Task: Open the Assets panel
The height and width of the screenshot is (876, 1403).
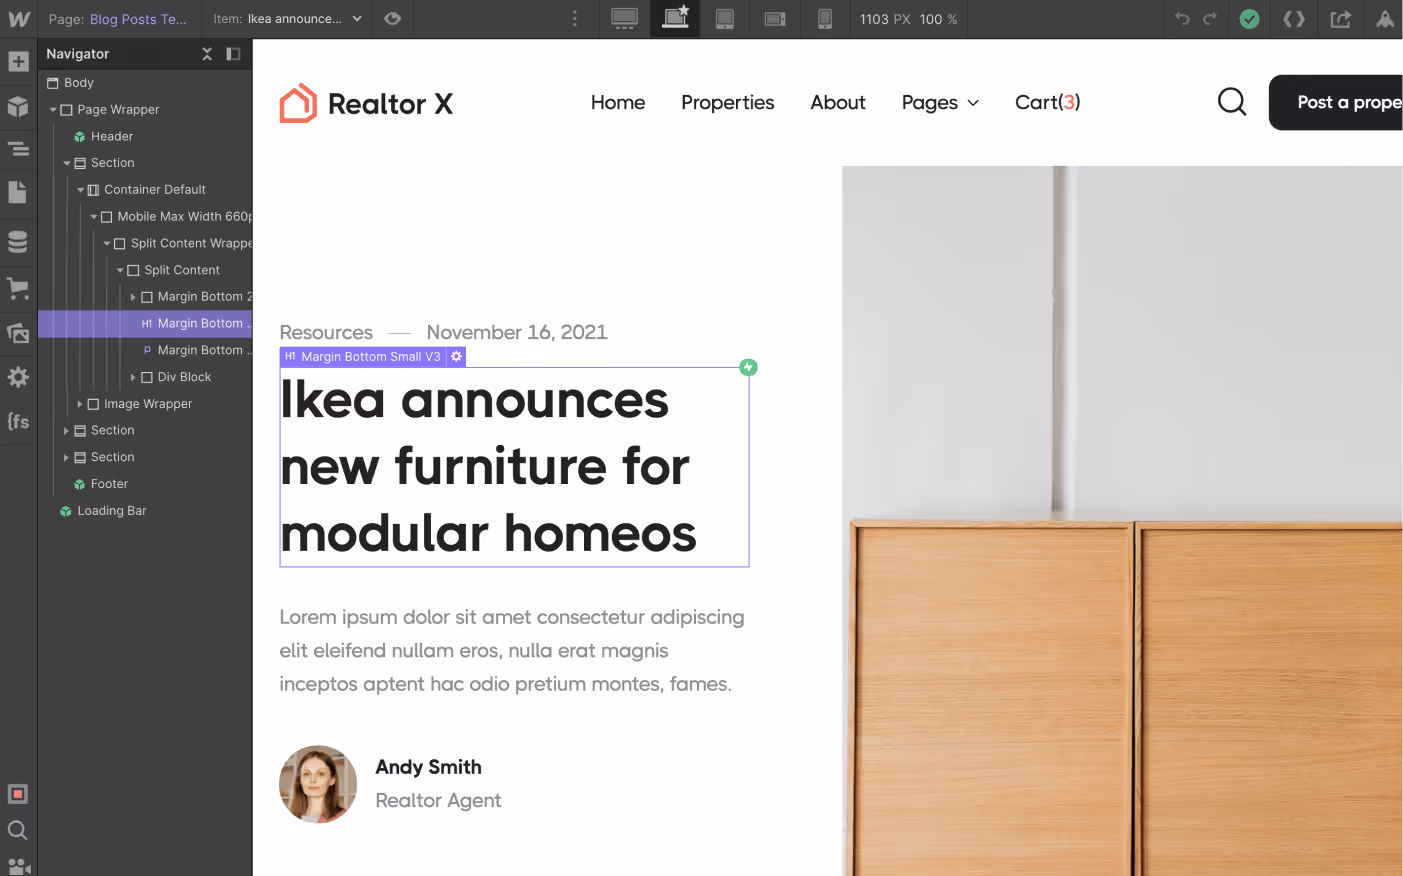Action: (18, 333)
